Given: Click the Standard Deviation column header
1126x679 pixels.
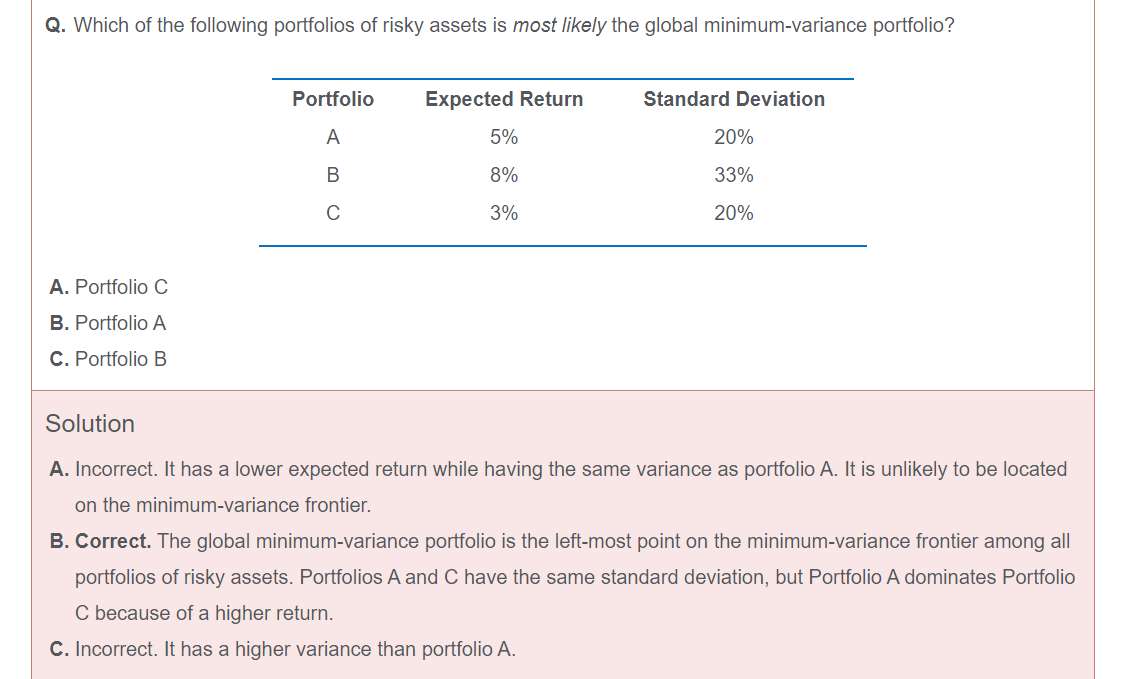Looking at the screenshot, I should pyautogui.click(x=734, y=99).
